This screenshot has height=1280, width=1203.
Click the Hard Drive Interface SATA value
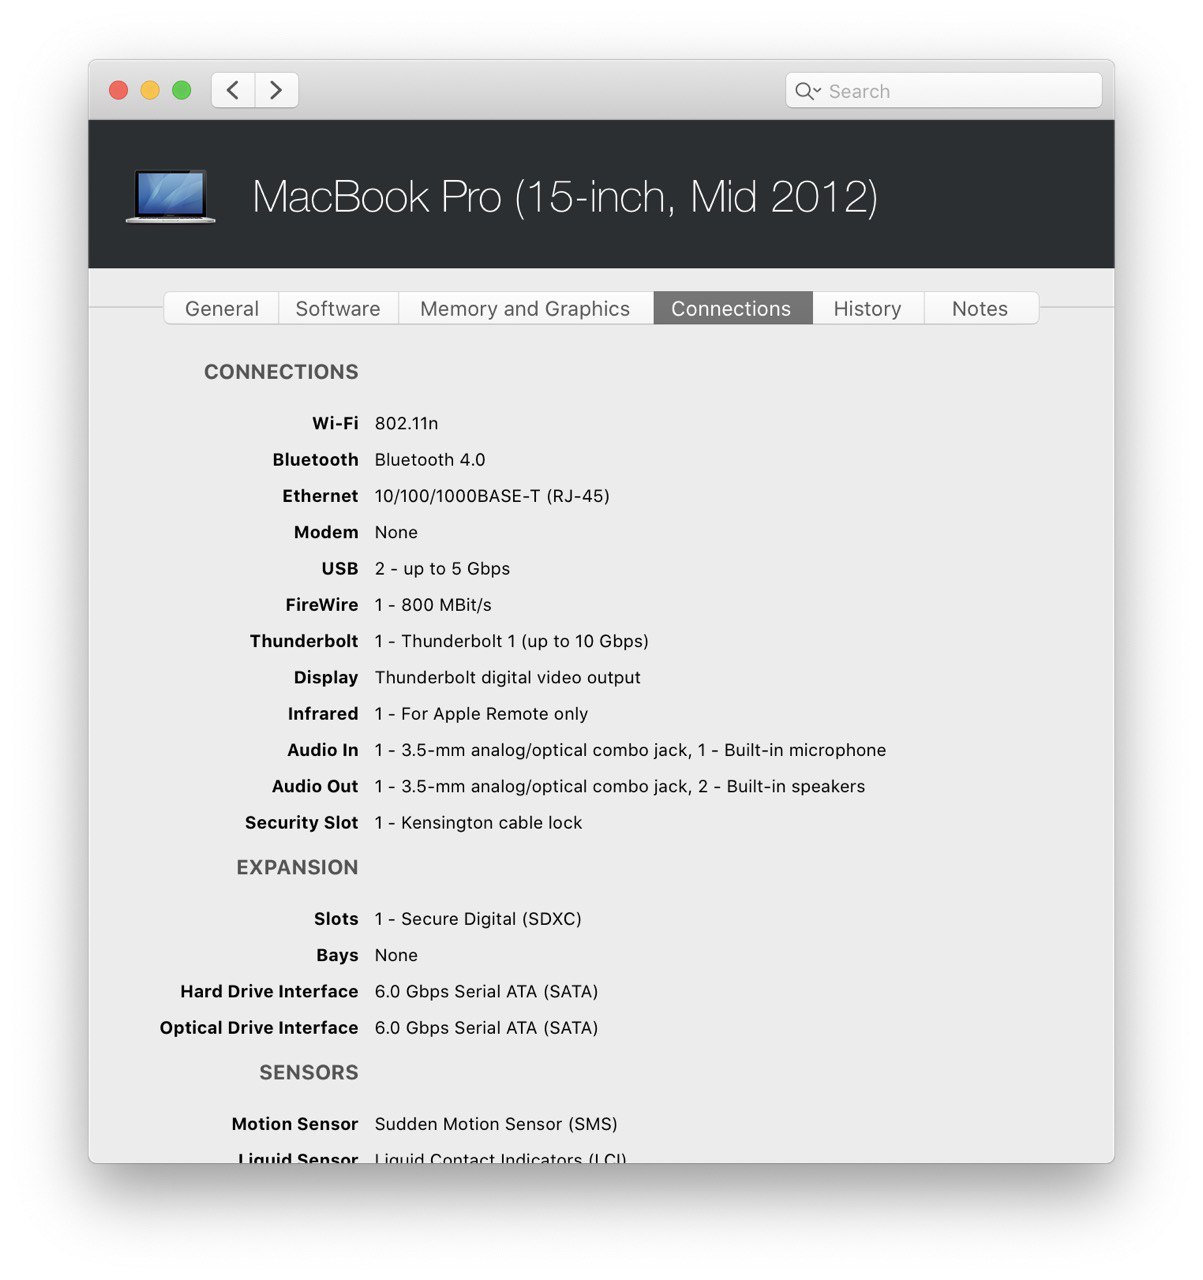pos(486,992)
